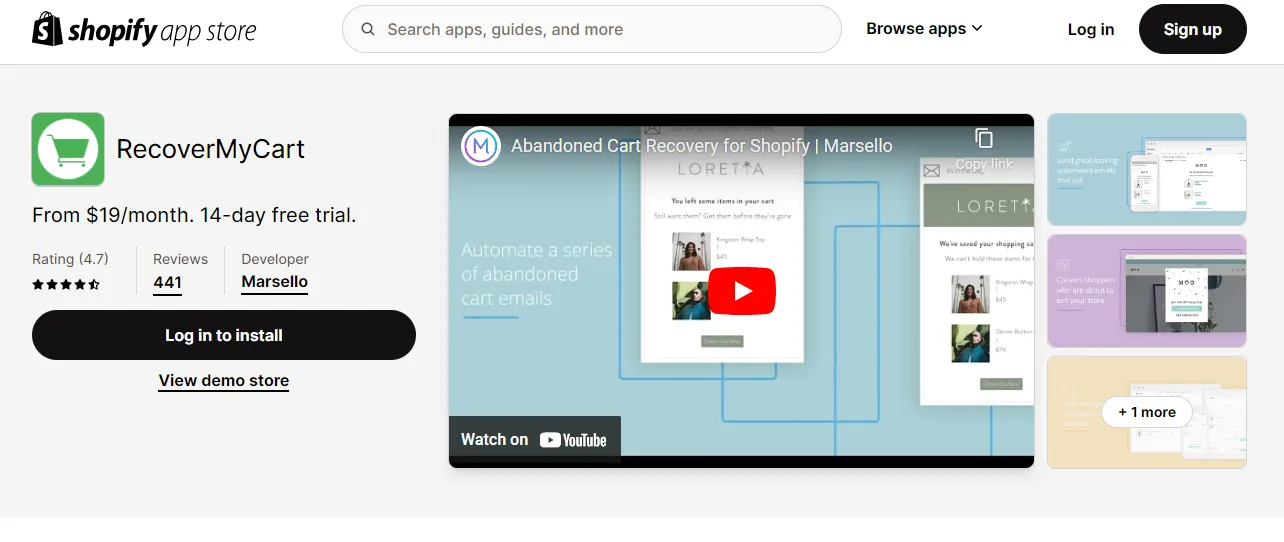Click the RecoverMyCart app title
The width and height of the screenshot is (1284, 542).
[x=211, y=149]
